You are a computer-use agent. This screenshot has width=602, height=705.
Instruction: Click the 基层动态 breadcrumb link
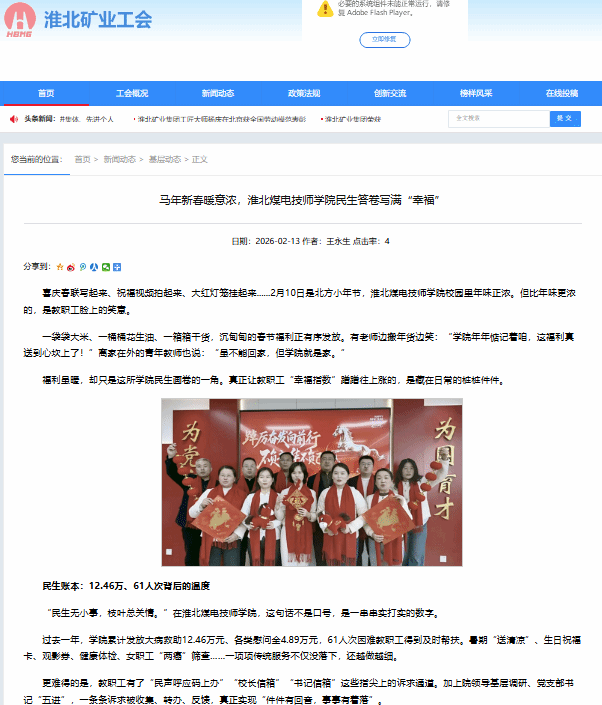pos(165,159)
